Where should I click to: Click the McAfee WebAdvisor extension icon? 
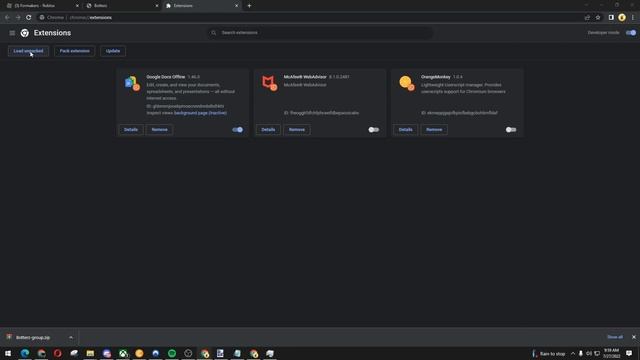(x=269, y=83)
